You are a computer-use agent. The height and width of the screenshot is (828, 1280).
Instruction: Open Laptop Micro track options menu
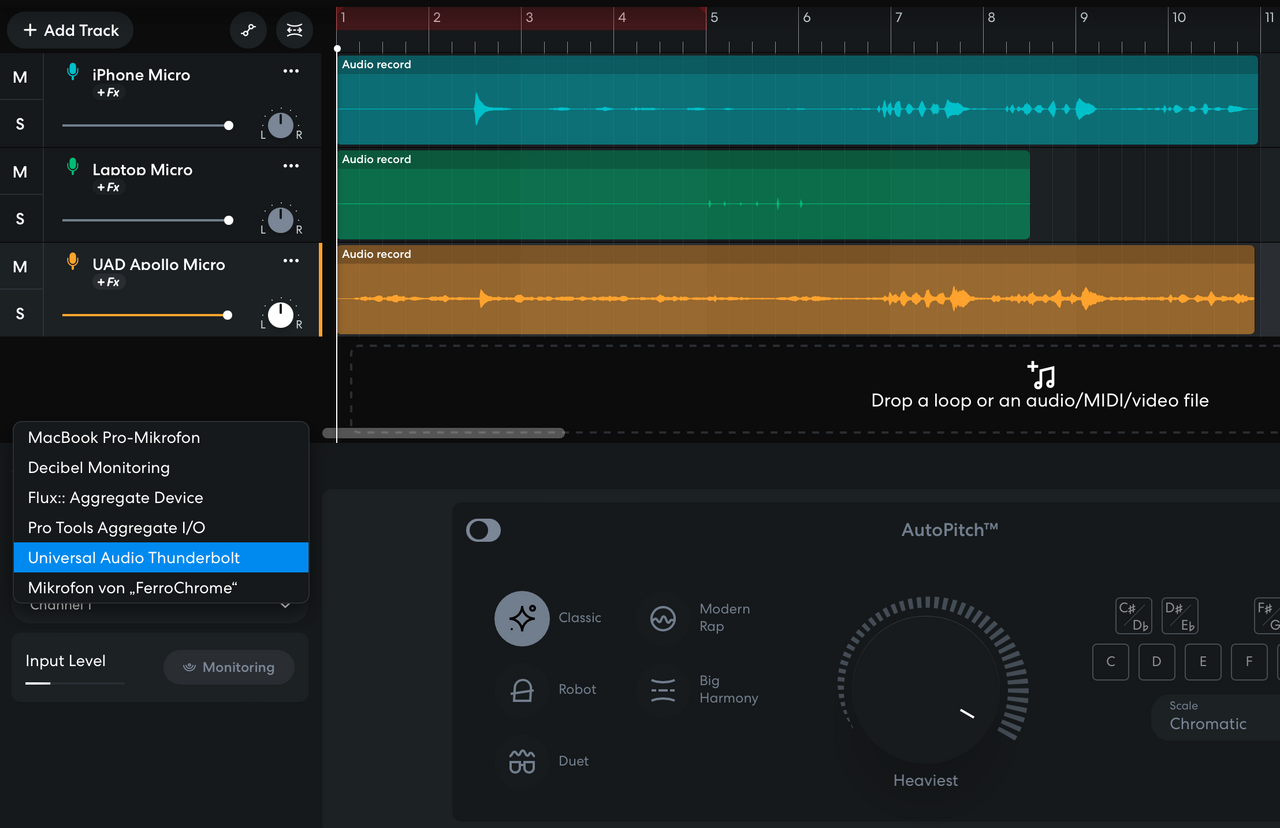coord(291,166)
